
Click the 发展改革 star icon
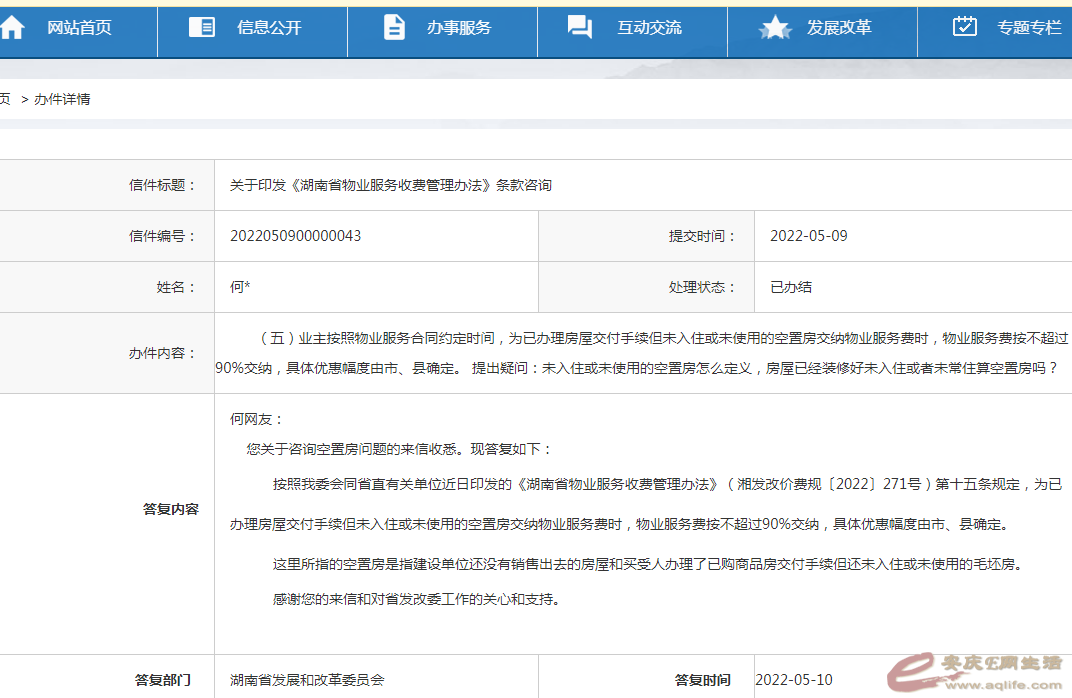pyautogui.click(x=774, y=28)
